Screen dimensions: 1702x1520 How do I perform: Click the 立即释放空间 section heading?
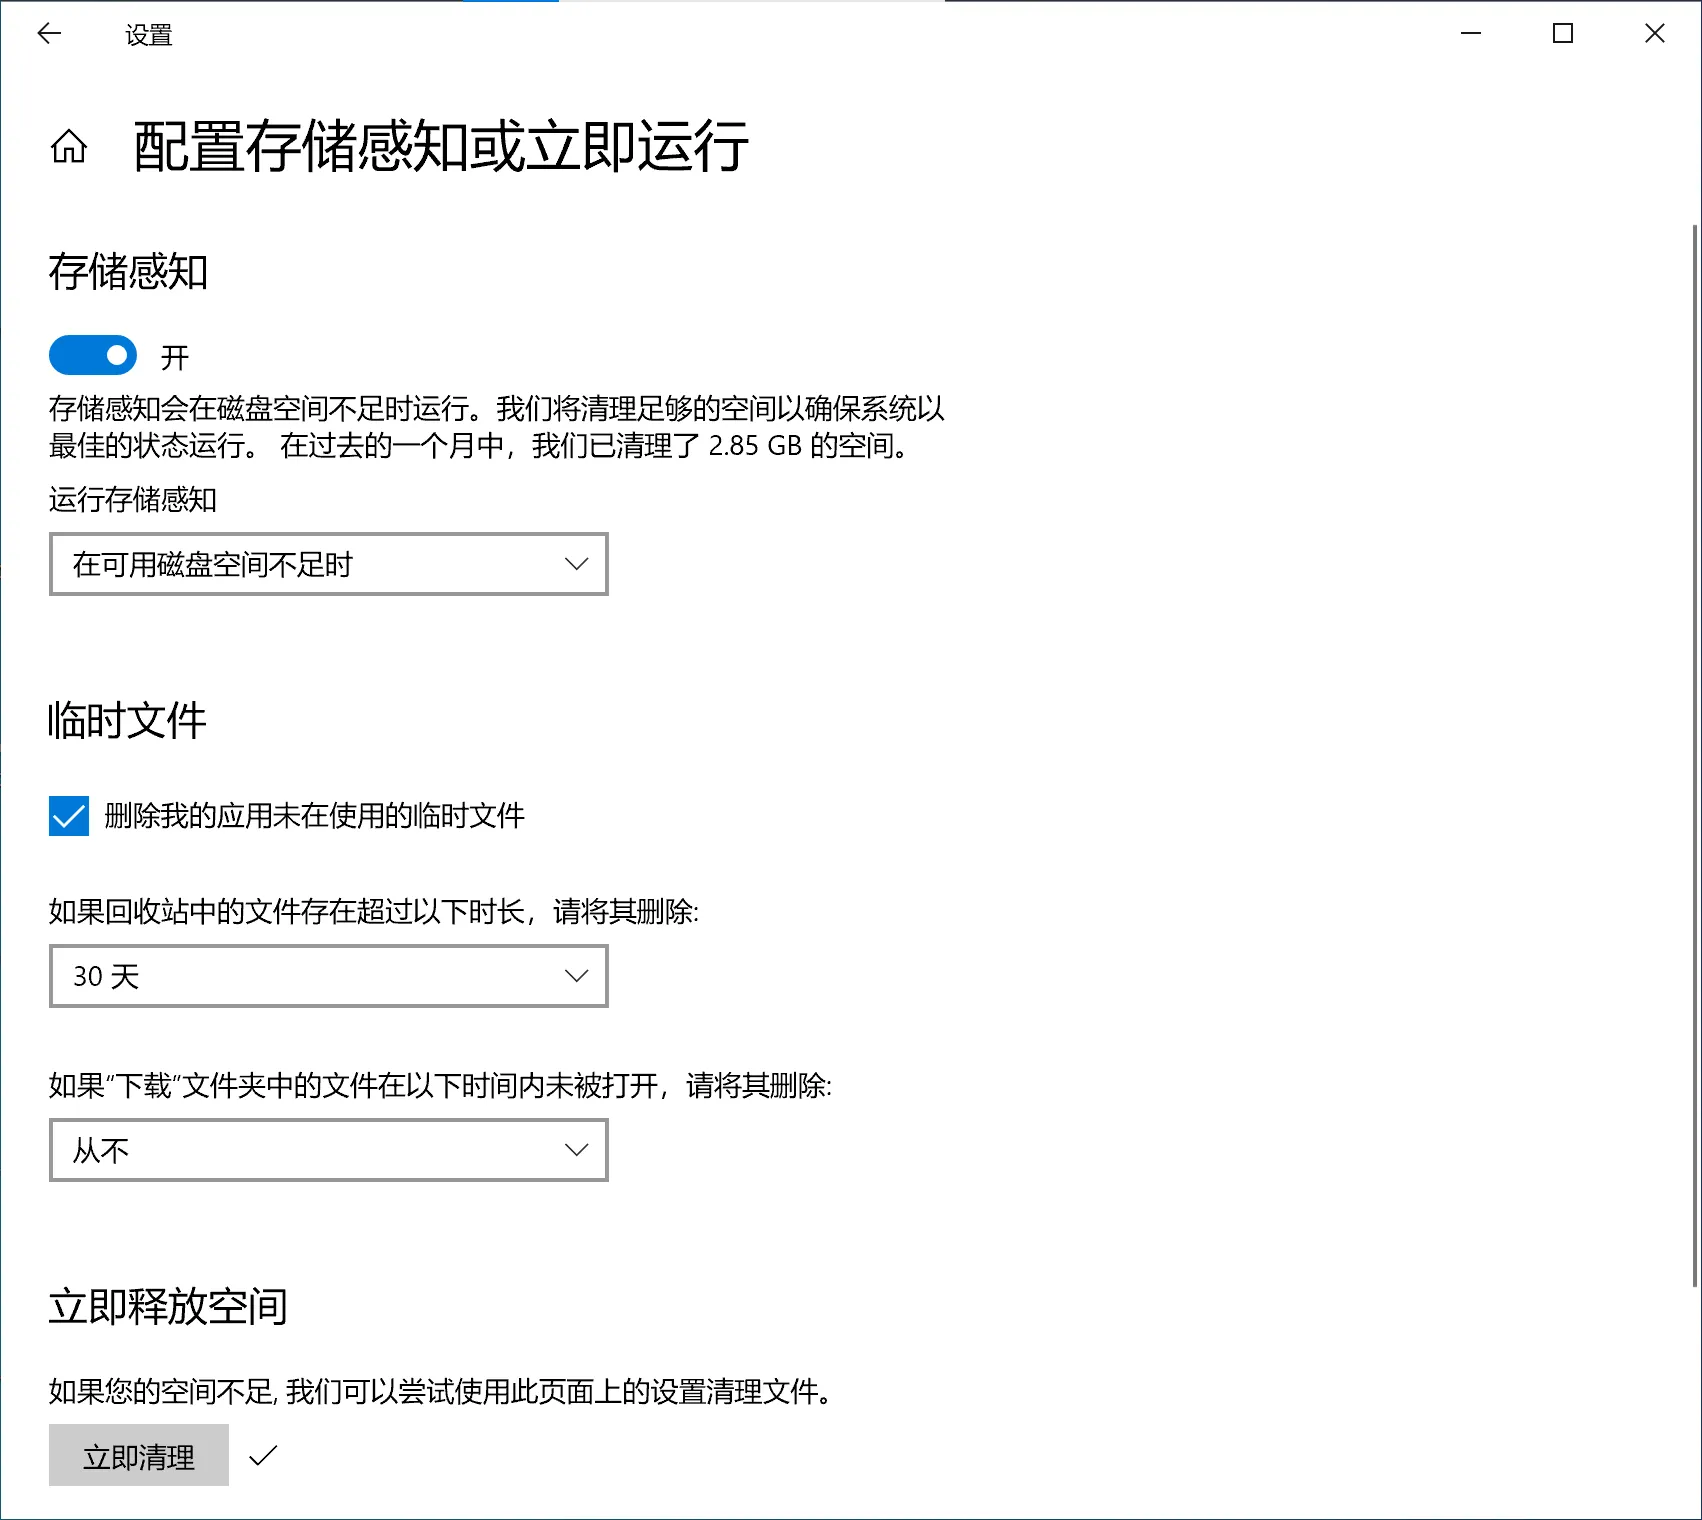168,1306
